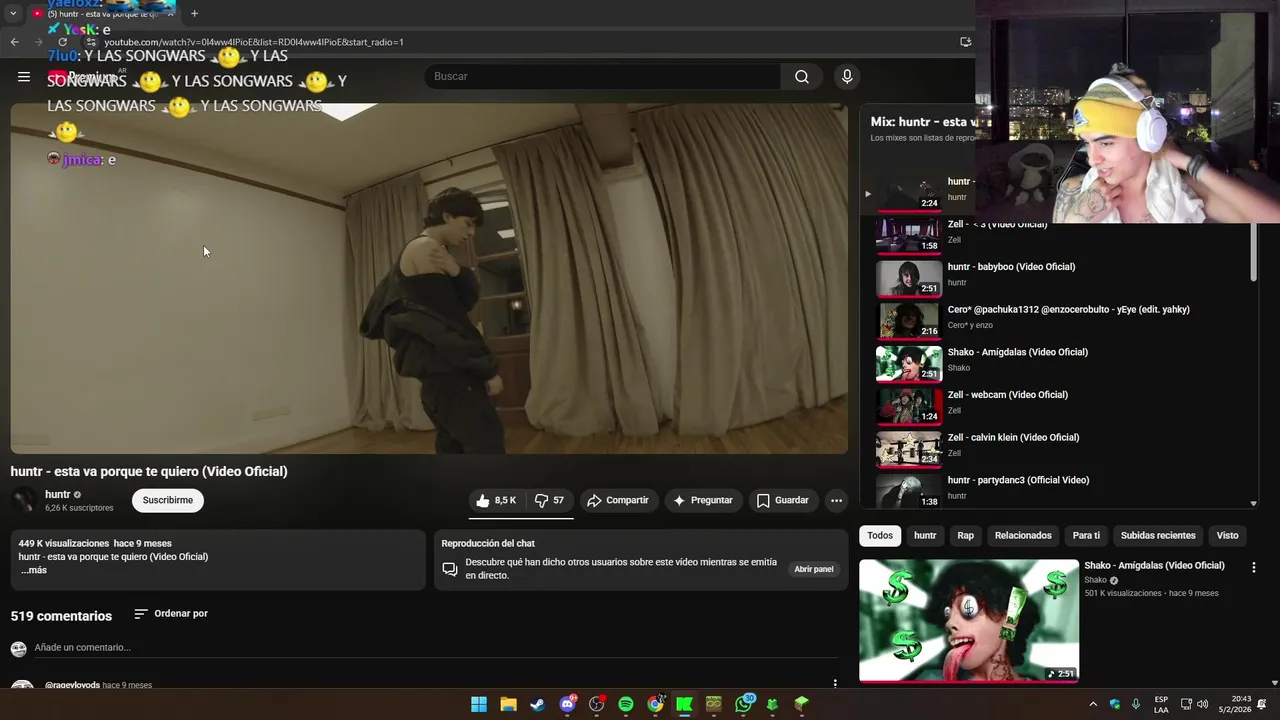Screen dimensions: 1280x720
Task: Click Abrir panel for chat replay
Action: (814, 569)
